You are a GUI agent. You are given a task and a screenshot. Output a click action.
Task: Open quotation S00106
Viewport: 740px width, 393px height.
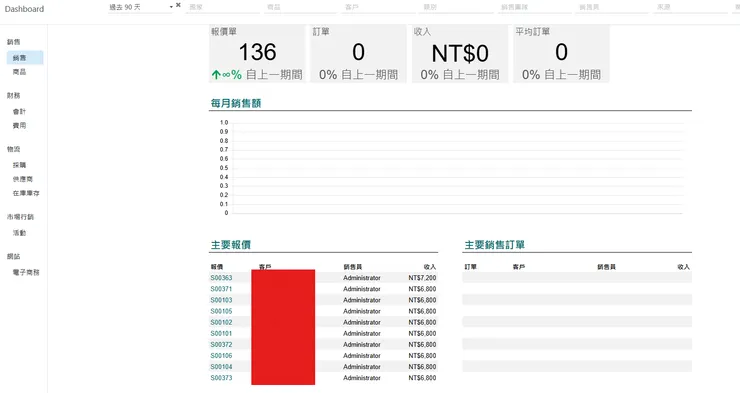click(x=221, y=356)
